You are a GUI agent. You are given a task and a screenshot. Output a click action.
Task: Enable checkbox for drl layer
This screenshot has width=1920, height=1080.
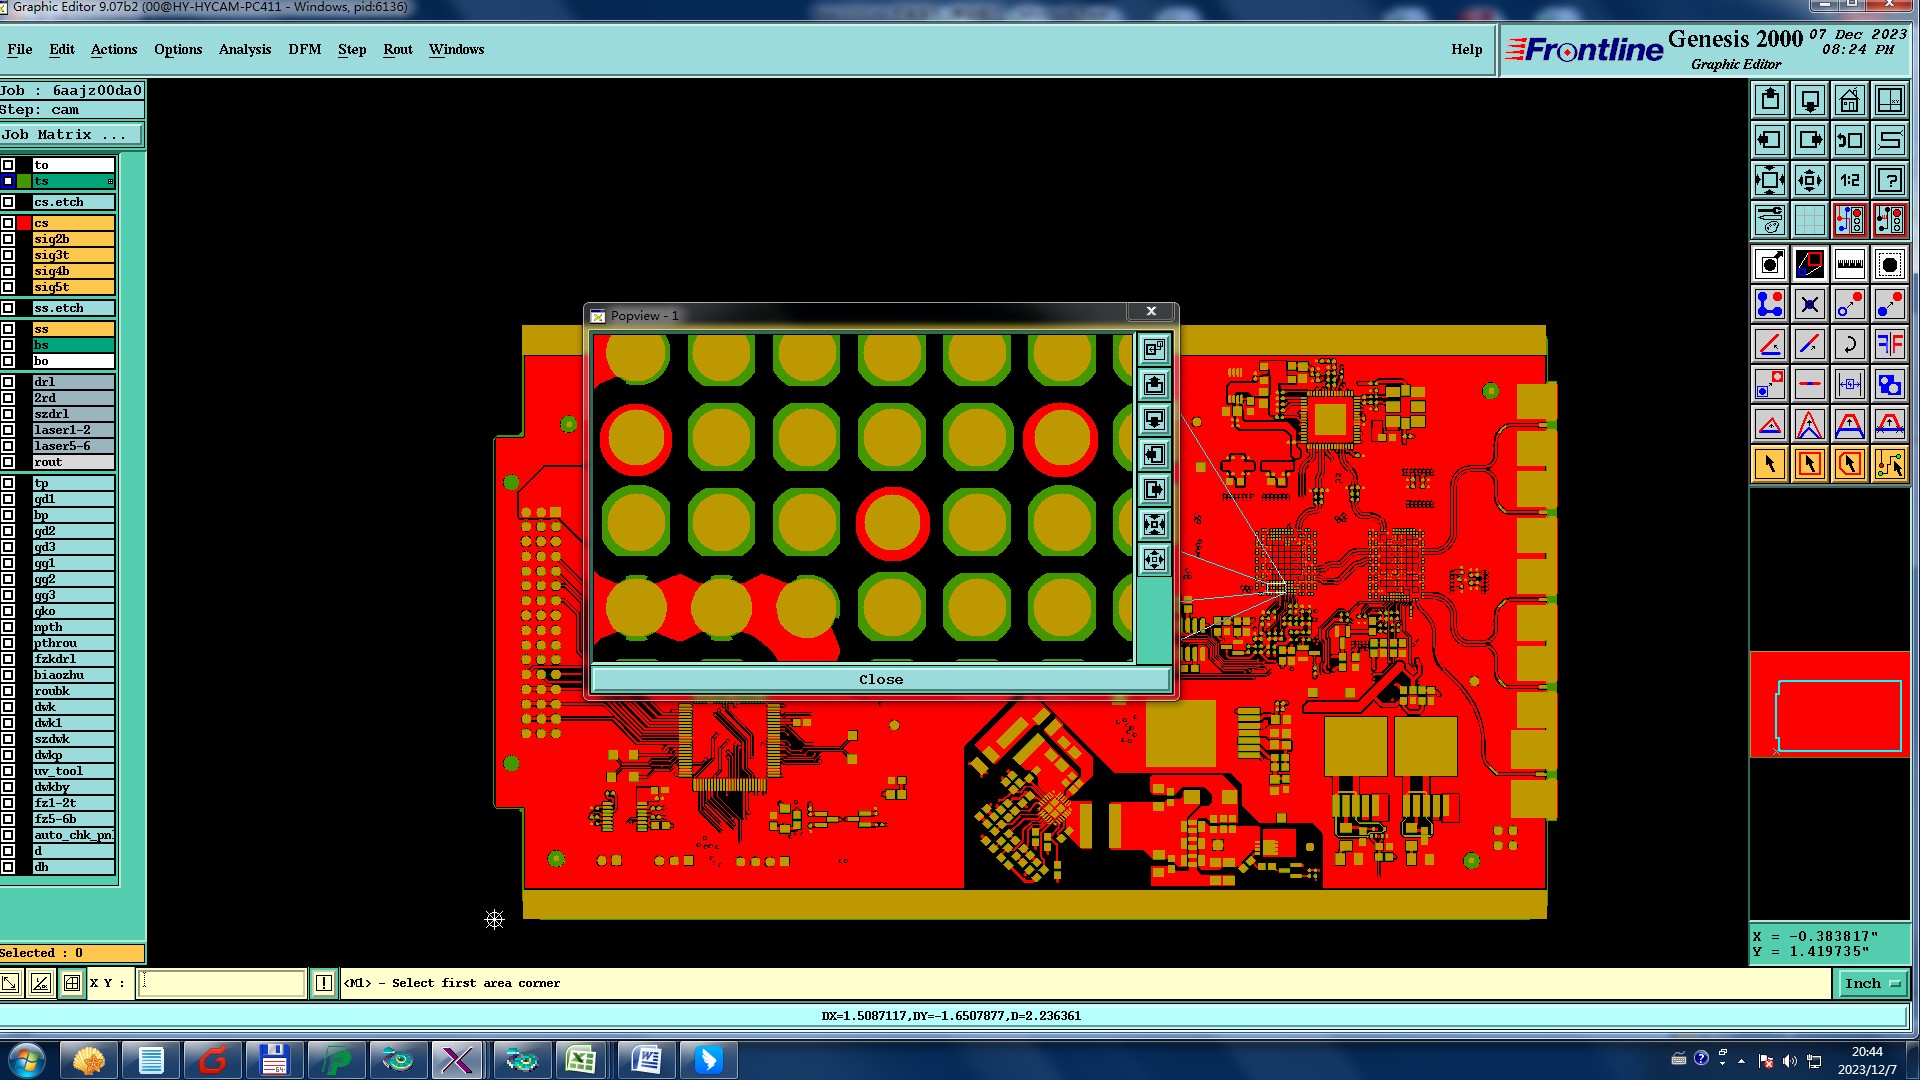tap(8, 382)
